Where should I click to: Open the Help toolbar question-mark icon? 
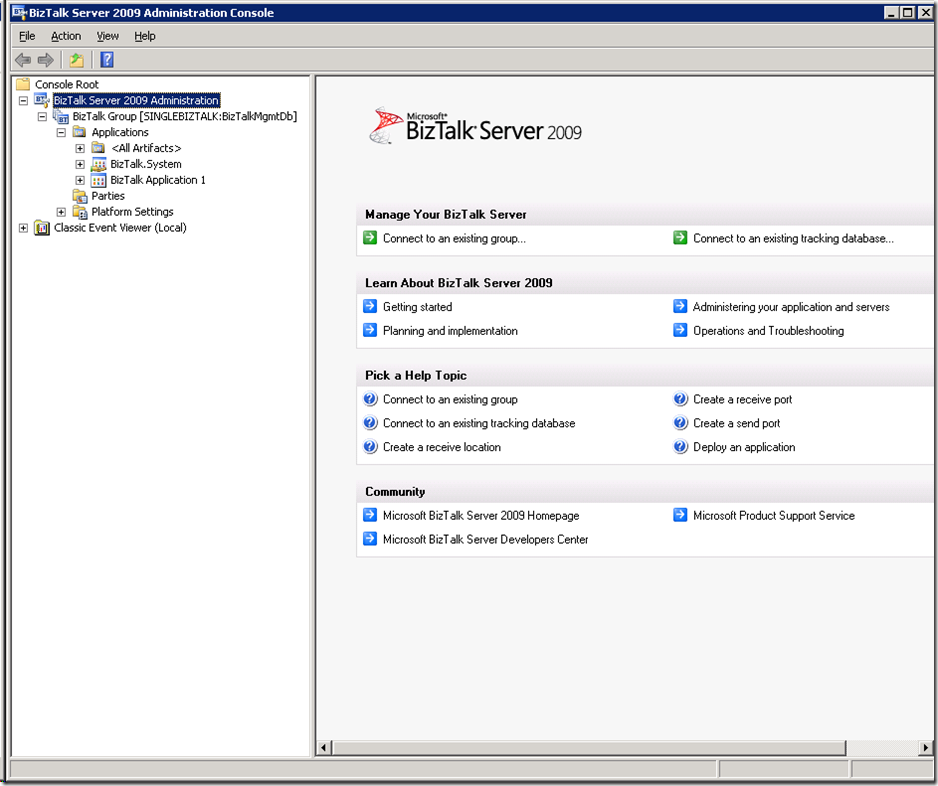107,60
